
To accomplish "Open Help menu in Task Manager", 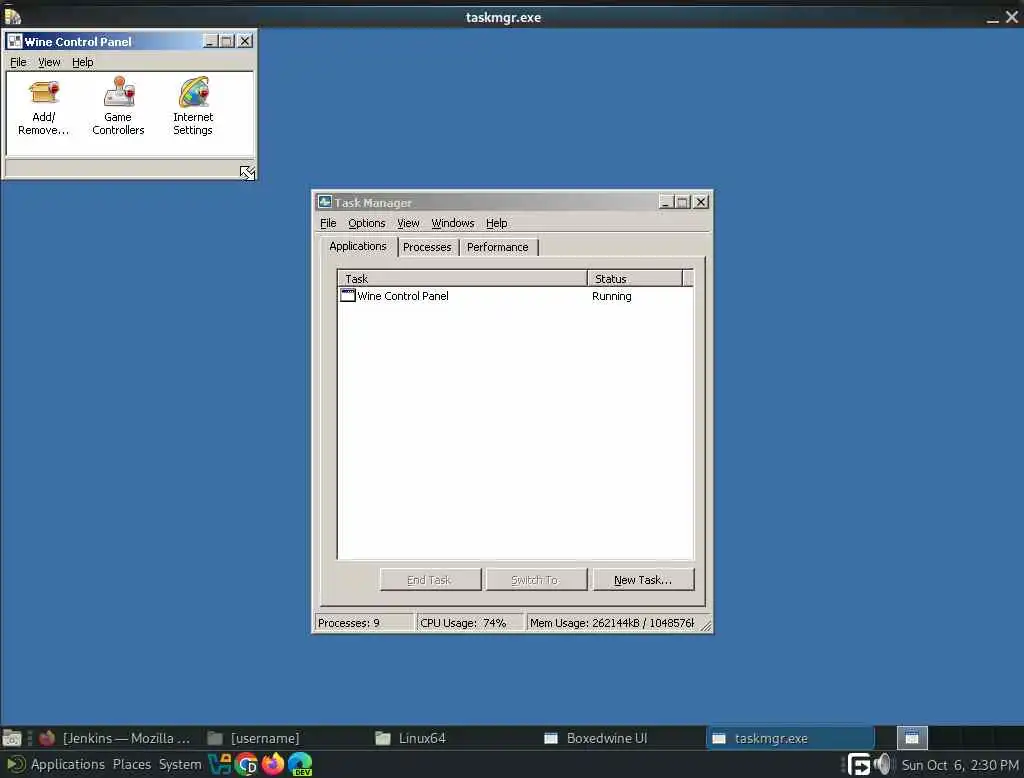I will (x=496, y=223).
